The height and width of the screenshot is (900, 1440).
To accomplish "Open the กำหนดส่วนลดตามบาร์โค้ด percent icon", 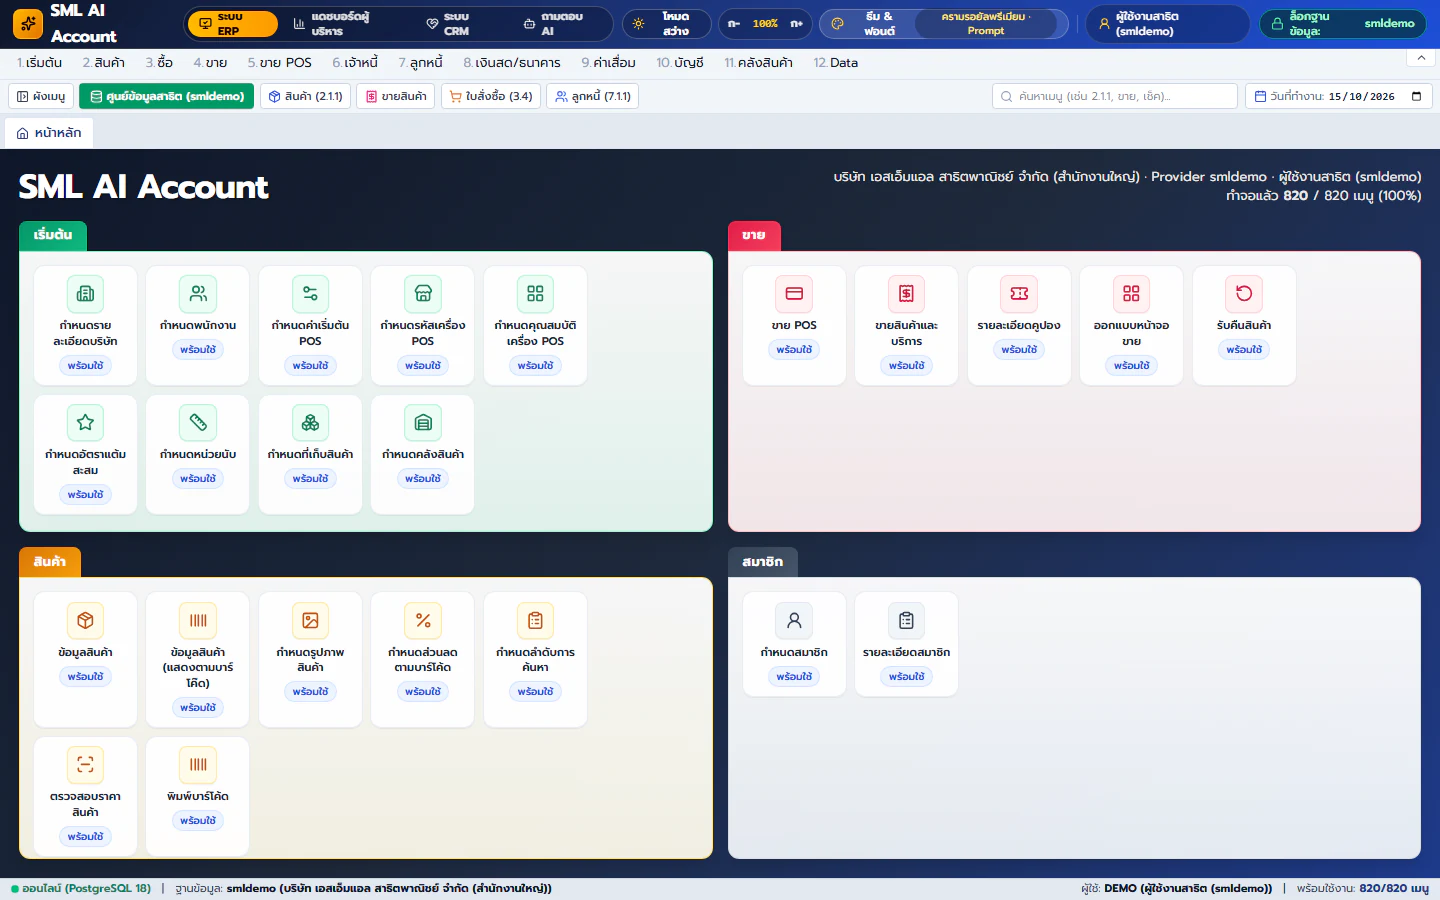I will click(x=423, y=621).
